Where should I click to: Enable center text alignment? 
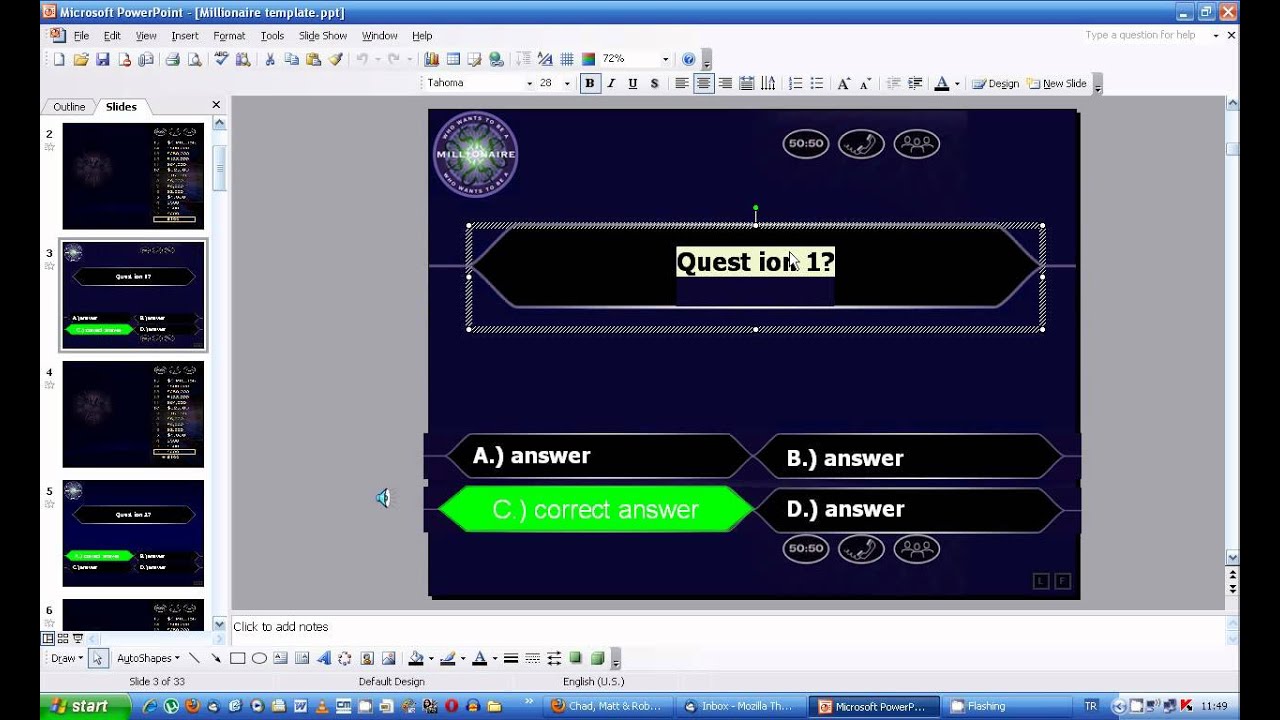(x=703, y=84)
